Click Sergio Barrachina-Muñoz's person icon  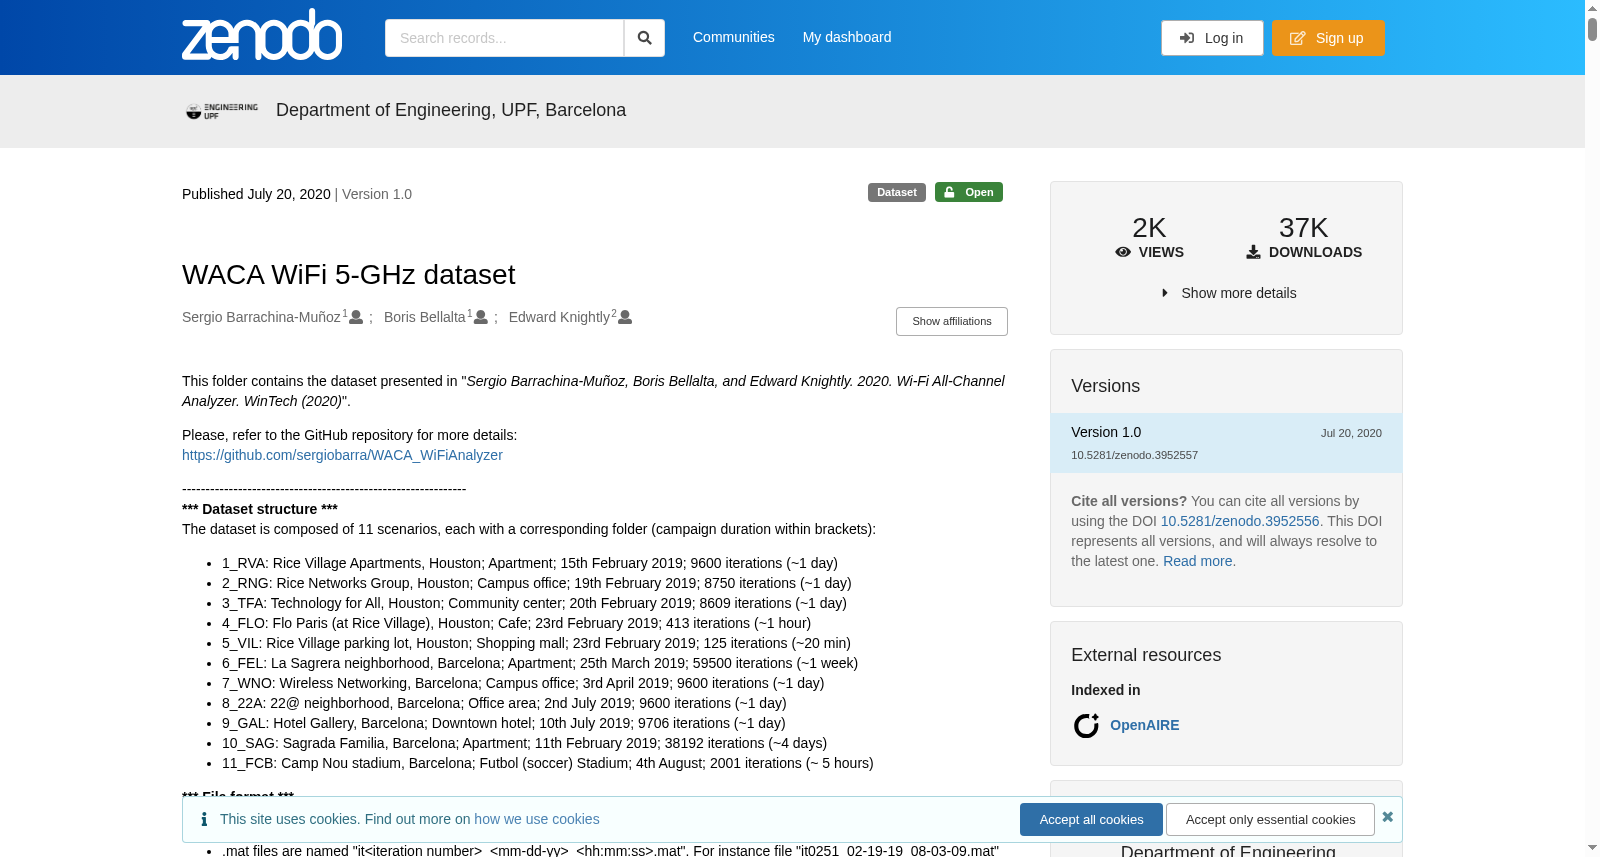(x=356, y=317)
